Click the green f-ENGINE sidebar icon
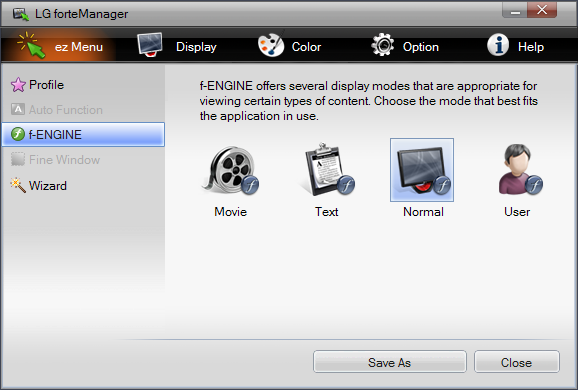Viewport: 578px width, 390px height. tap(18, 134)
